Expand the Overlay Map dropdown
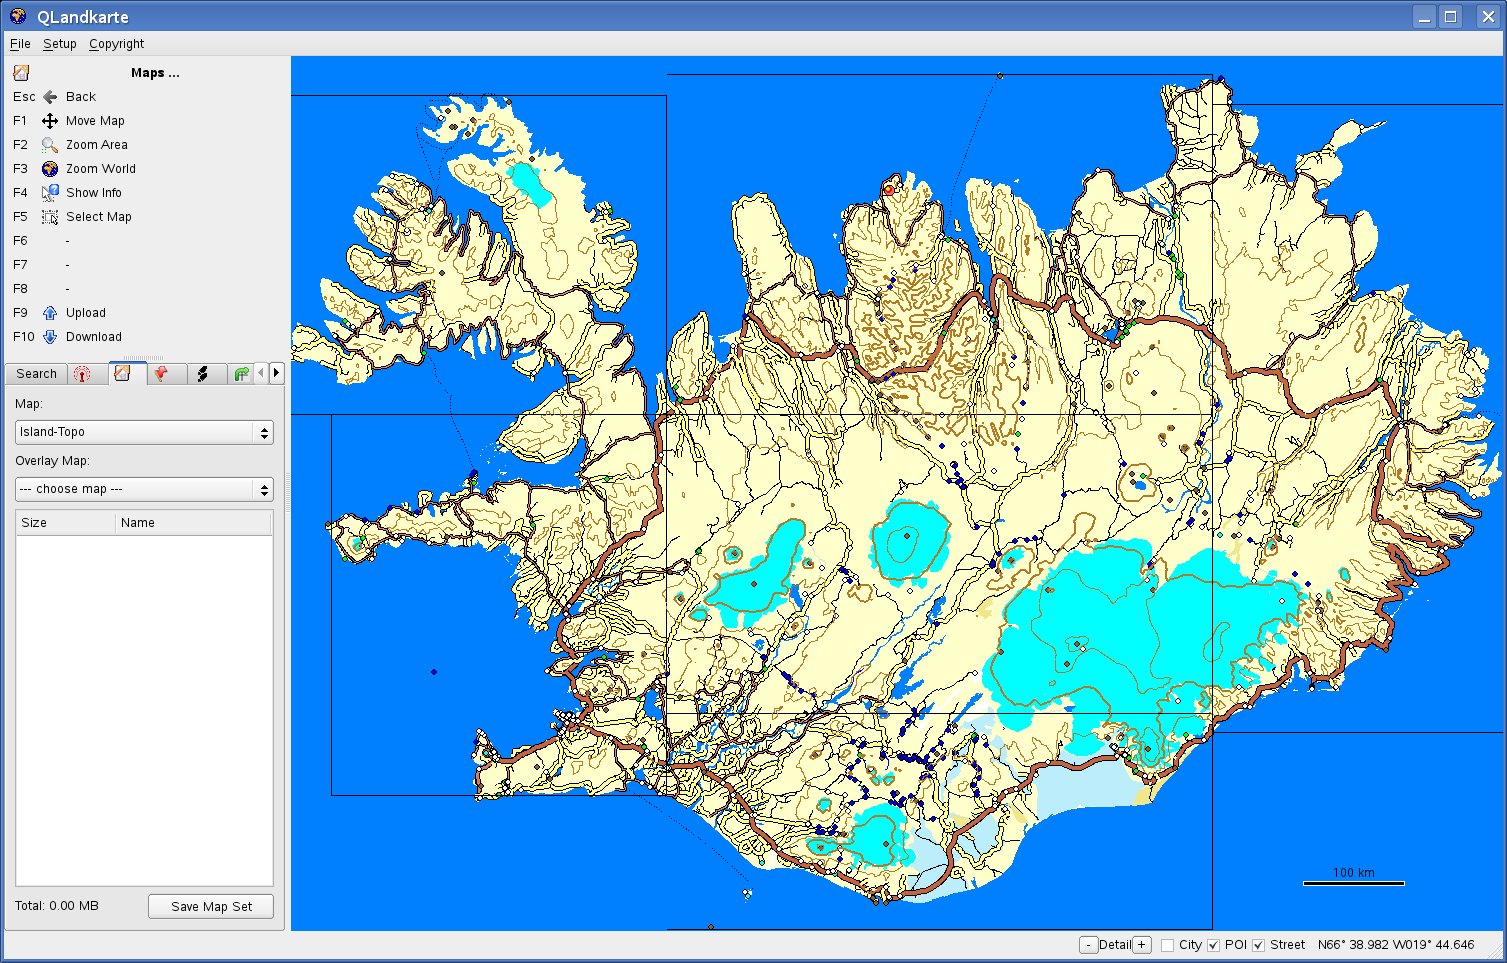The image size is (1507, 963). 144,489
